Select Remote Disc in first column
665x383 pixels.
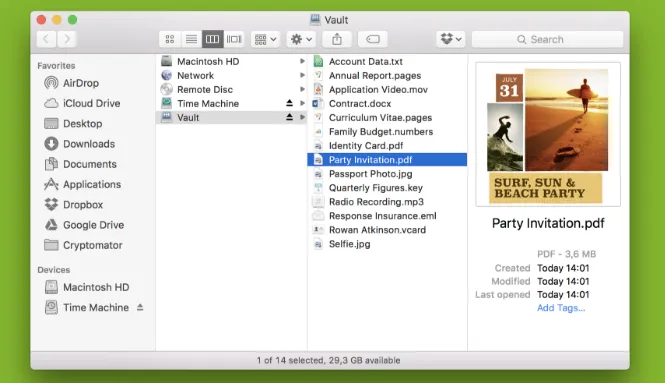point(231,89)
